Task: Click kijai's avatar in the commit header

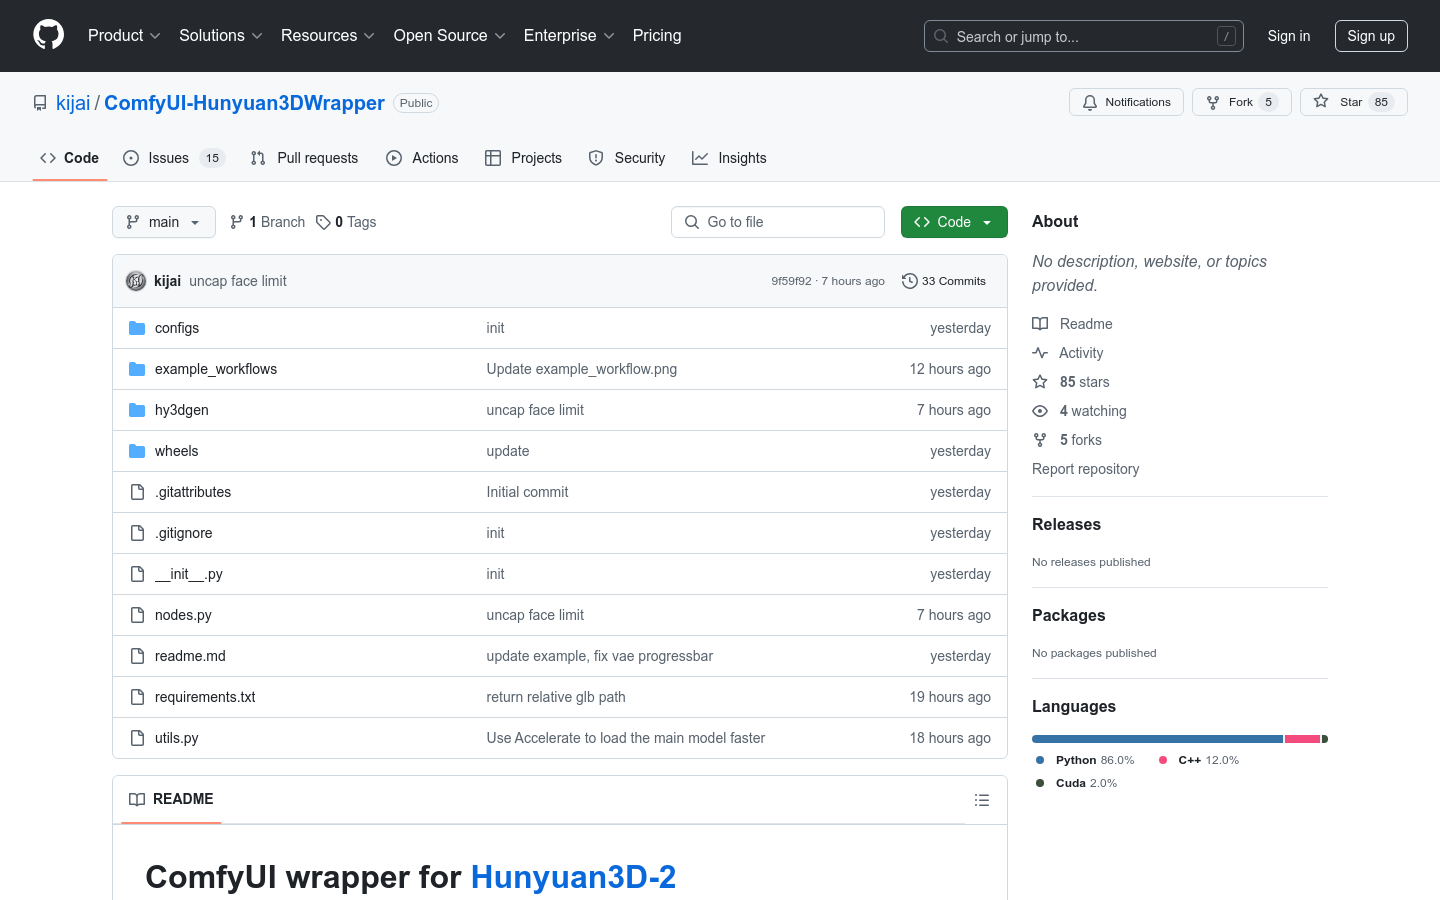Action: 136,281
